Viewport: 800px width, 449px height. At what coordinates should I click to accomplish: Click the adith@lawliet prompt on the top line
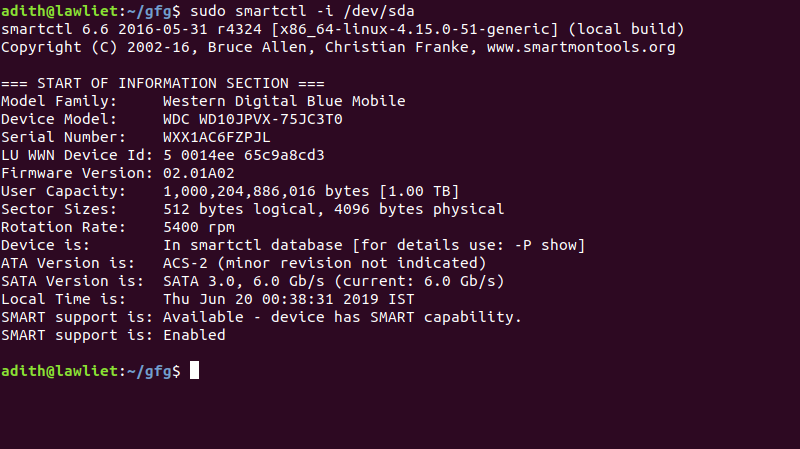(x=59, y=11)
